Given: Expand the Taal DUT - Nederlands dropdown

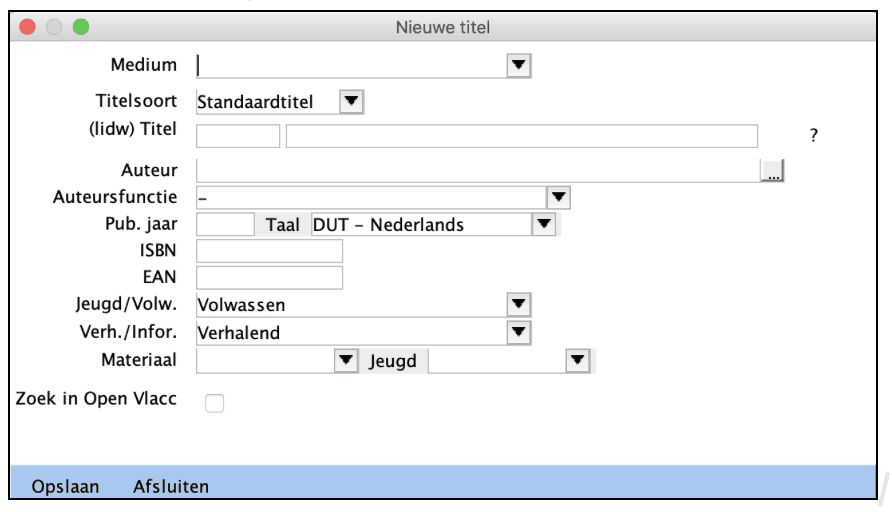Looking at the screenshot, I should 543,225.
